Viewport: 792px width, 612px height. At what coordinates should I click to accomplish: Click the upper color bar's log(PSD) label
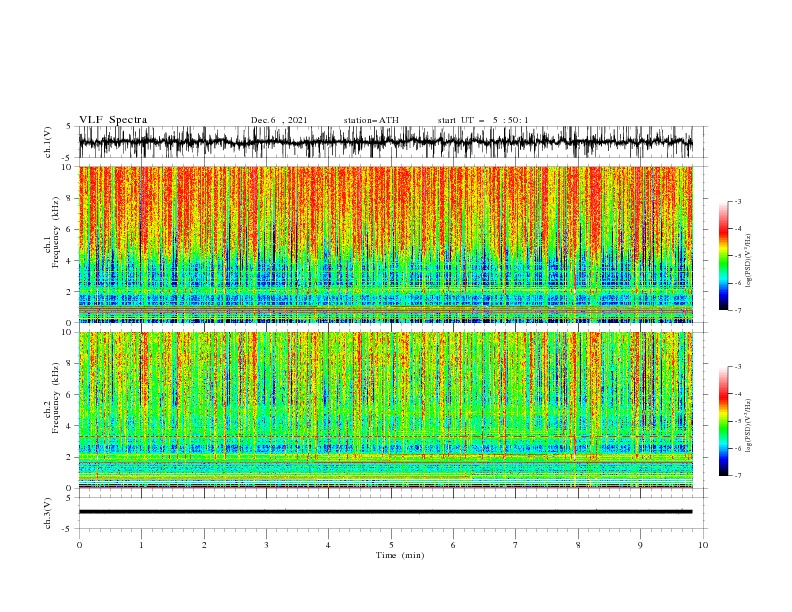[749, 261]
